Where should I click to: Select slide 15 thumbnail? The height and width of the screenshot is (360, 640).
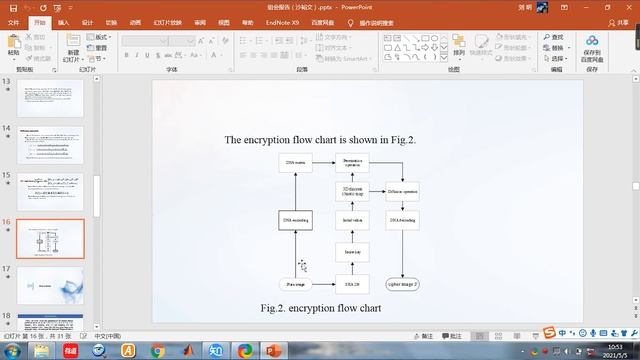pyautogui.click(x=50, y=192)
